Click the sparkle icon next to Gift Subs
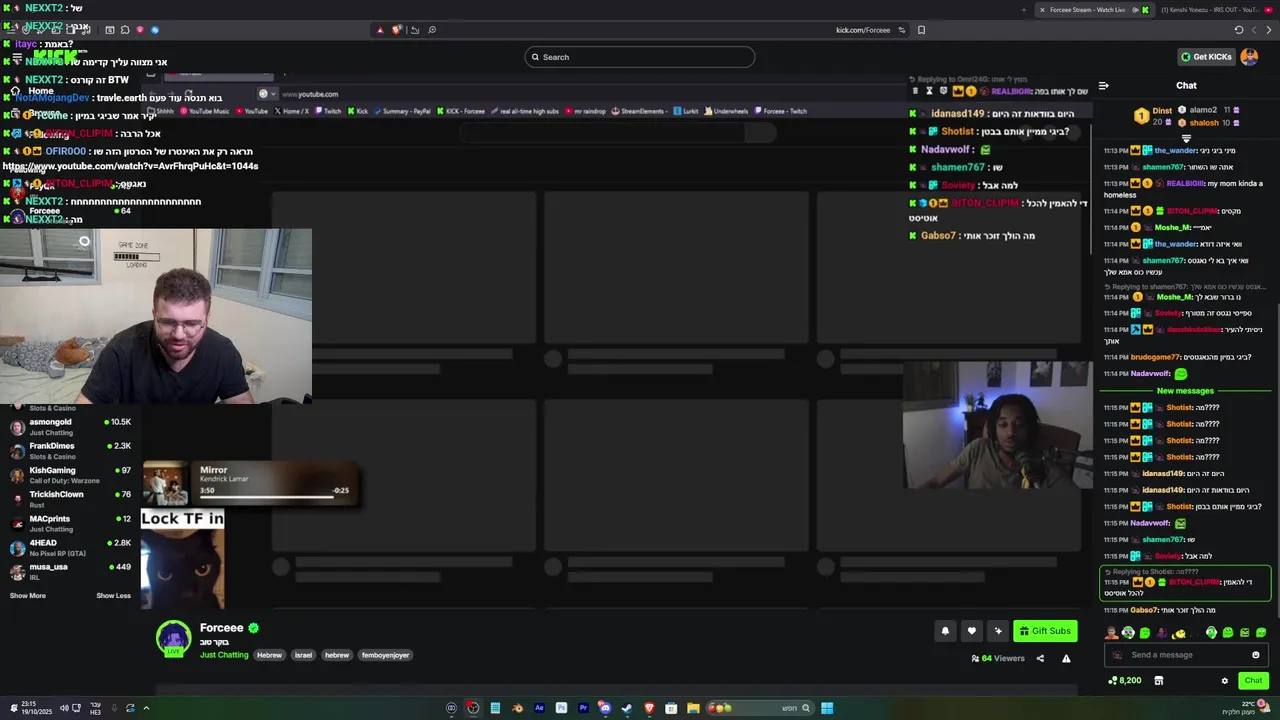This screenshot has height=720, width=1280. click(997, 631)
